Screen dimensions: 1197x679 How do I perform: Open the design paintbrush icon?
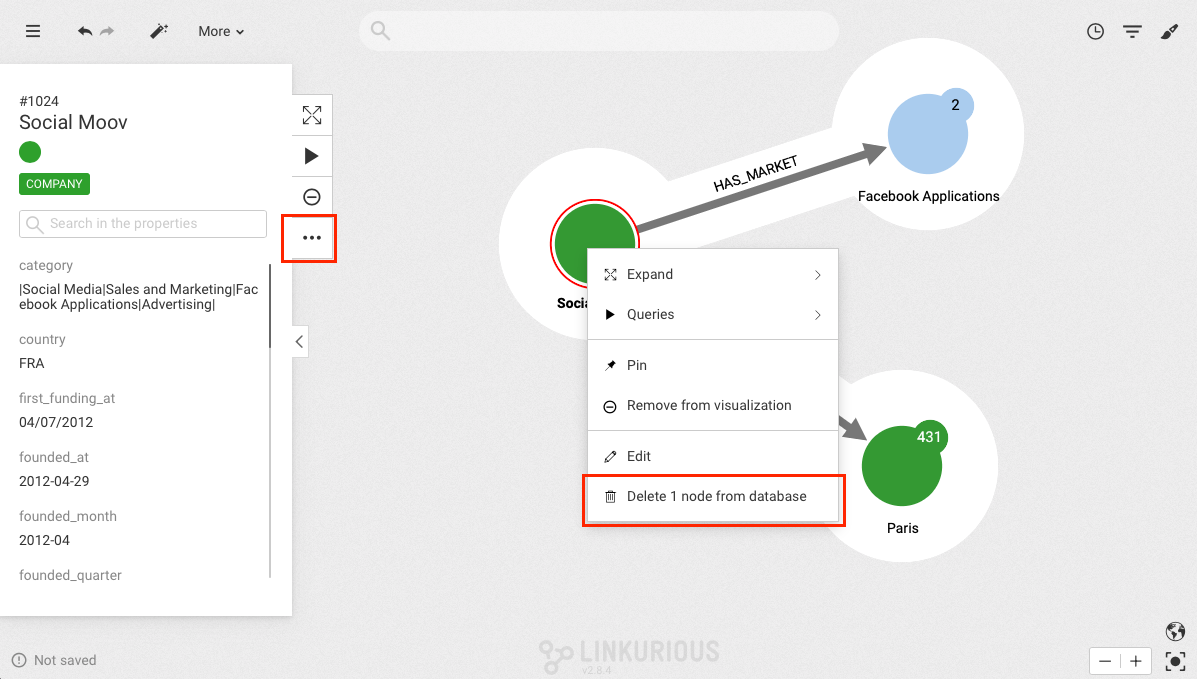[1169, 32]
